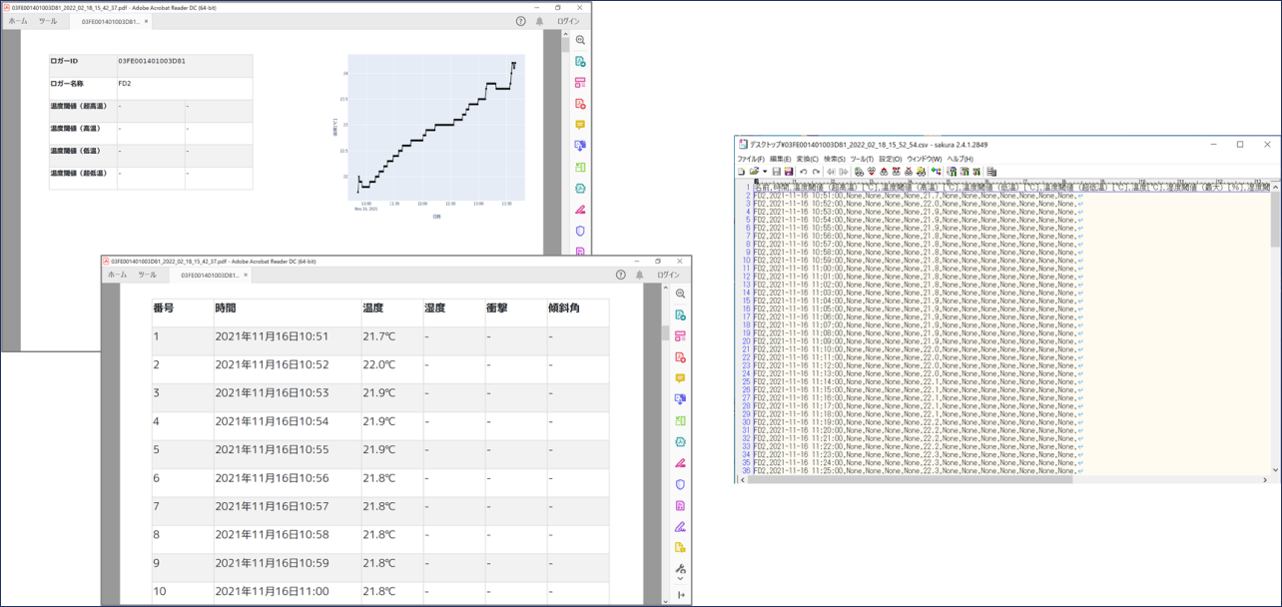
Task: Expand more tools chevron in front Acrobat sidebar
Action: pos(680,579)
